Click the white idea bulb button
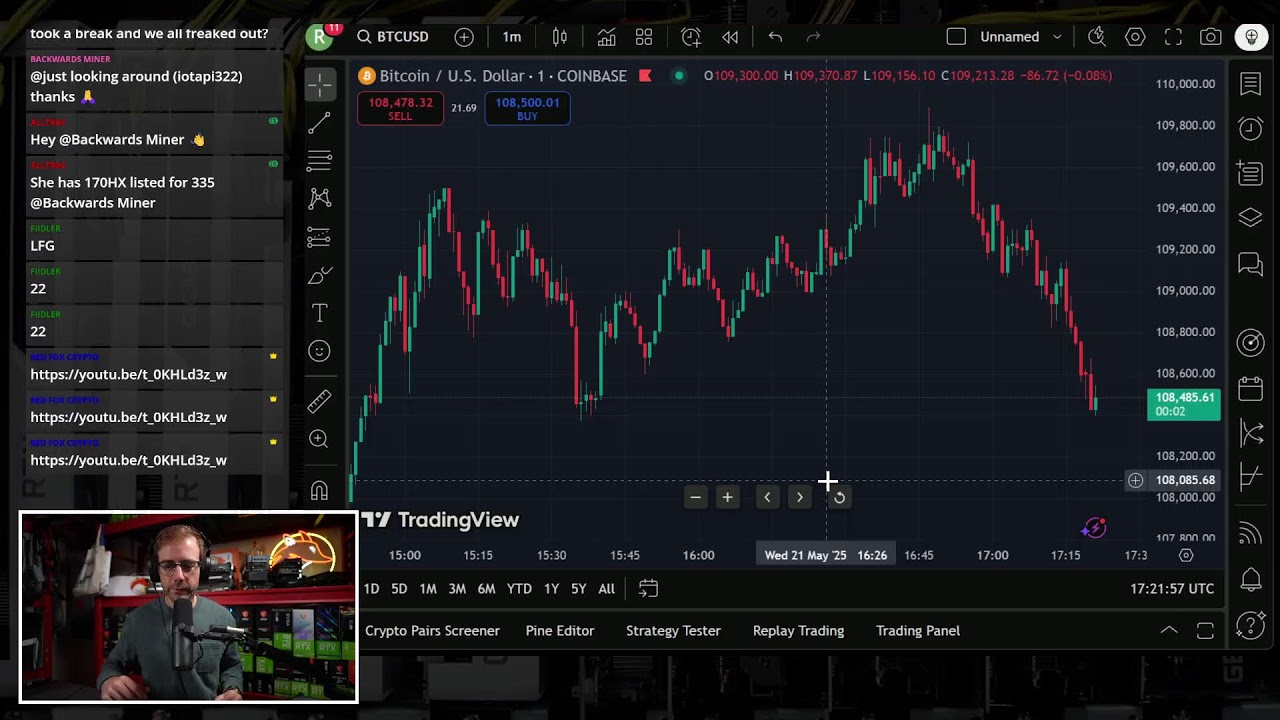 pos(1252,37)
